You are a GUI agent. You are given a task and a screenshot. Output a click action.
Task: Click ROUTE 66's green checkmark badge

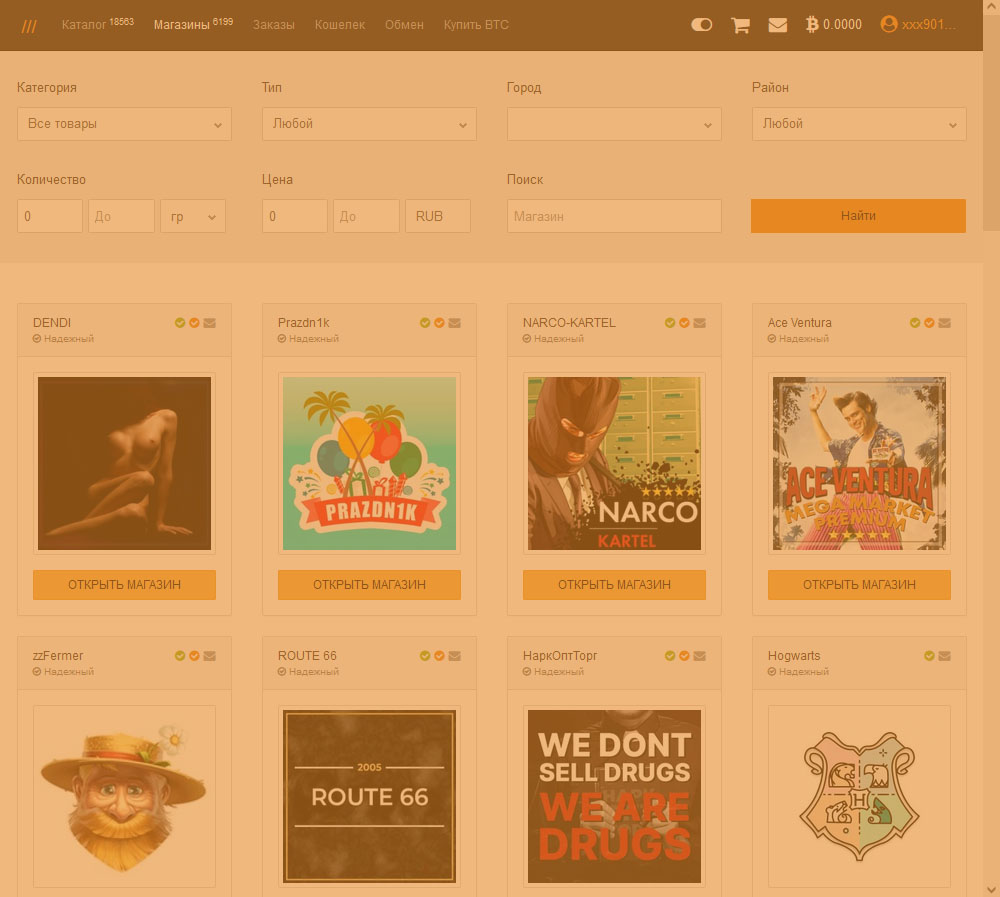pyautogui.click(x=425, y=656)
